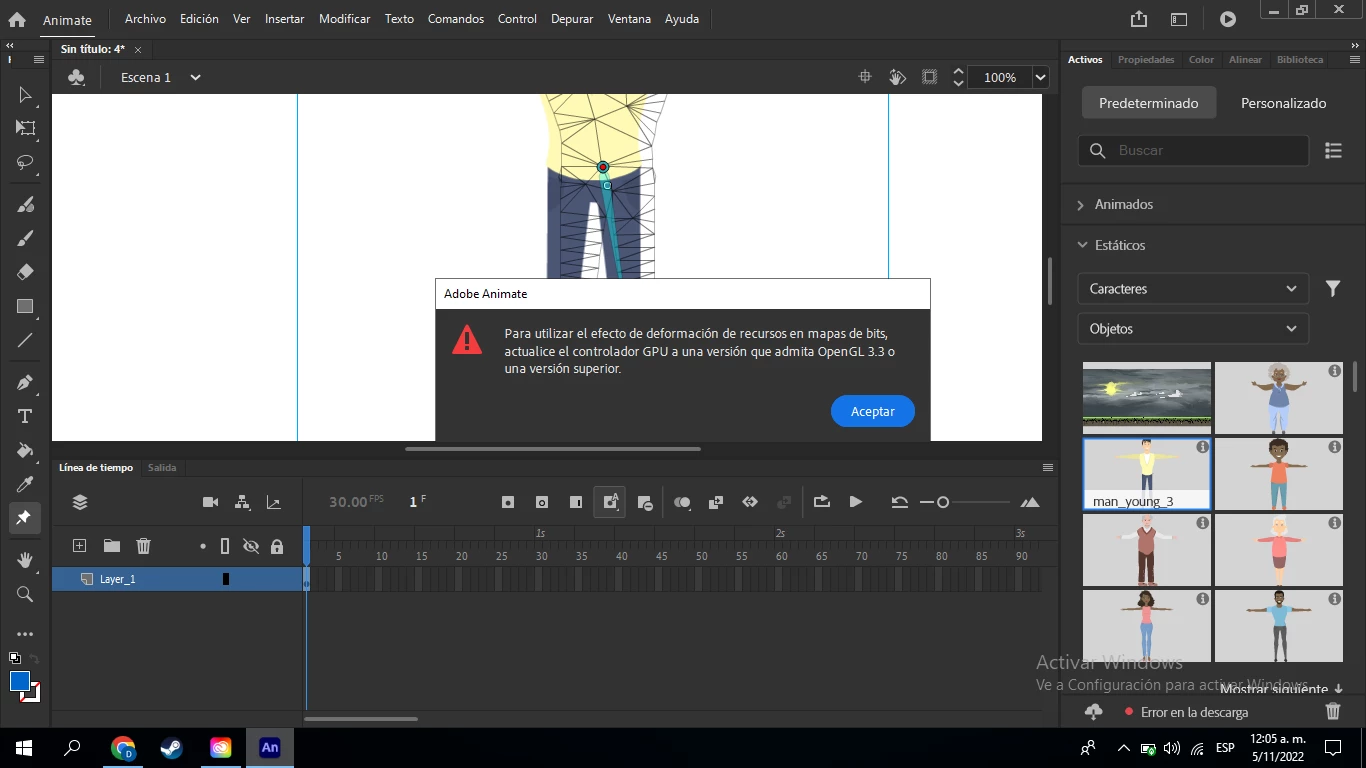The image size is (1366, 768).
Task: Select the Eraser tool
Action: [26, 272]
